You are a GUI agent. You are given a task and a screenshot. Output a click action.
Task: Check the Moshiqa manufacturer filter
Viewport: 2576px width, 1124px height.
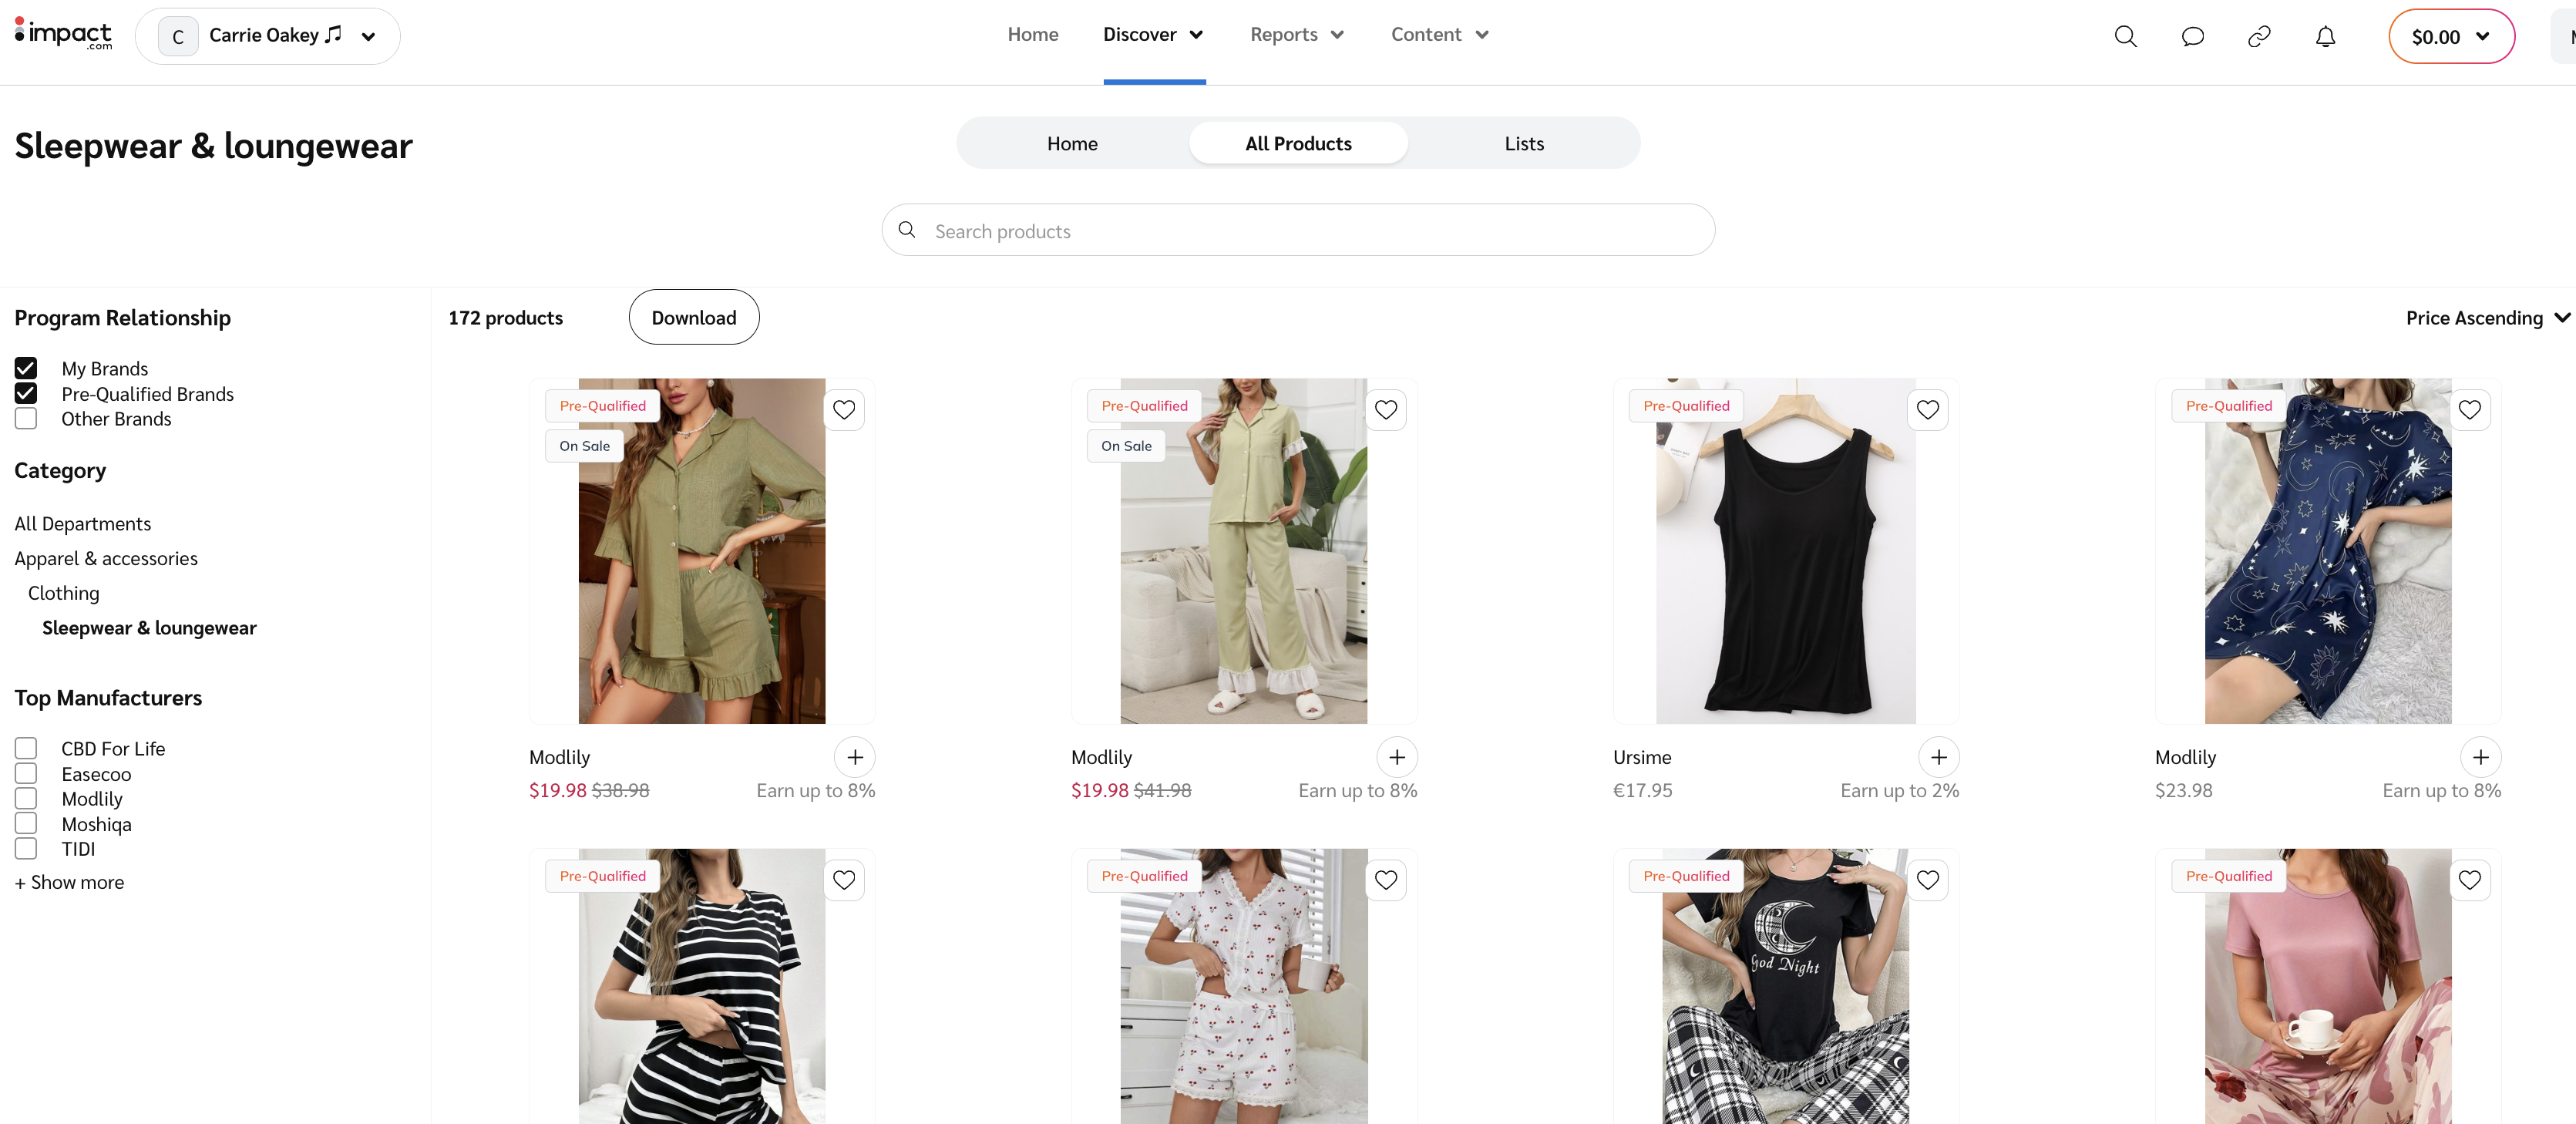(x=26, y=823)
